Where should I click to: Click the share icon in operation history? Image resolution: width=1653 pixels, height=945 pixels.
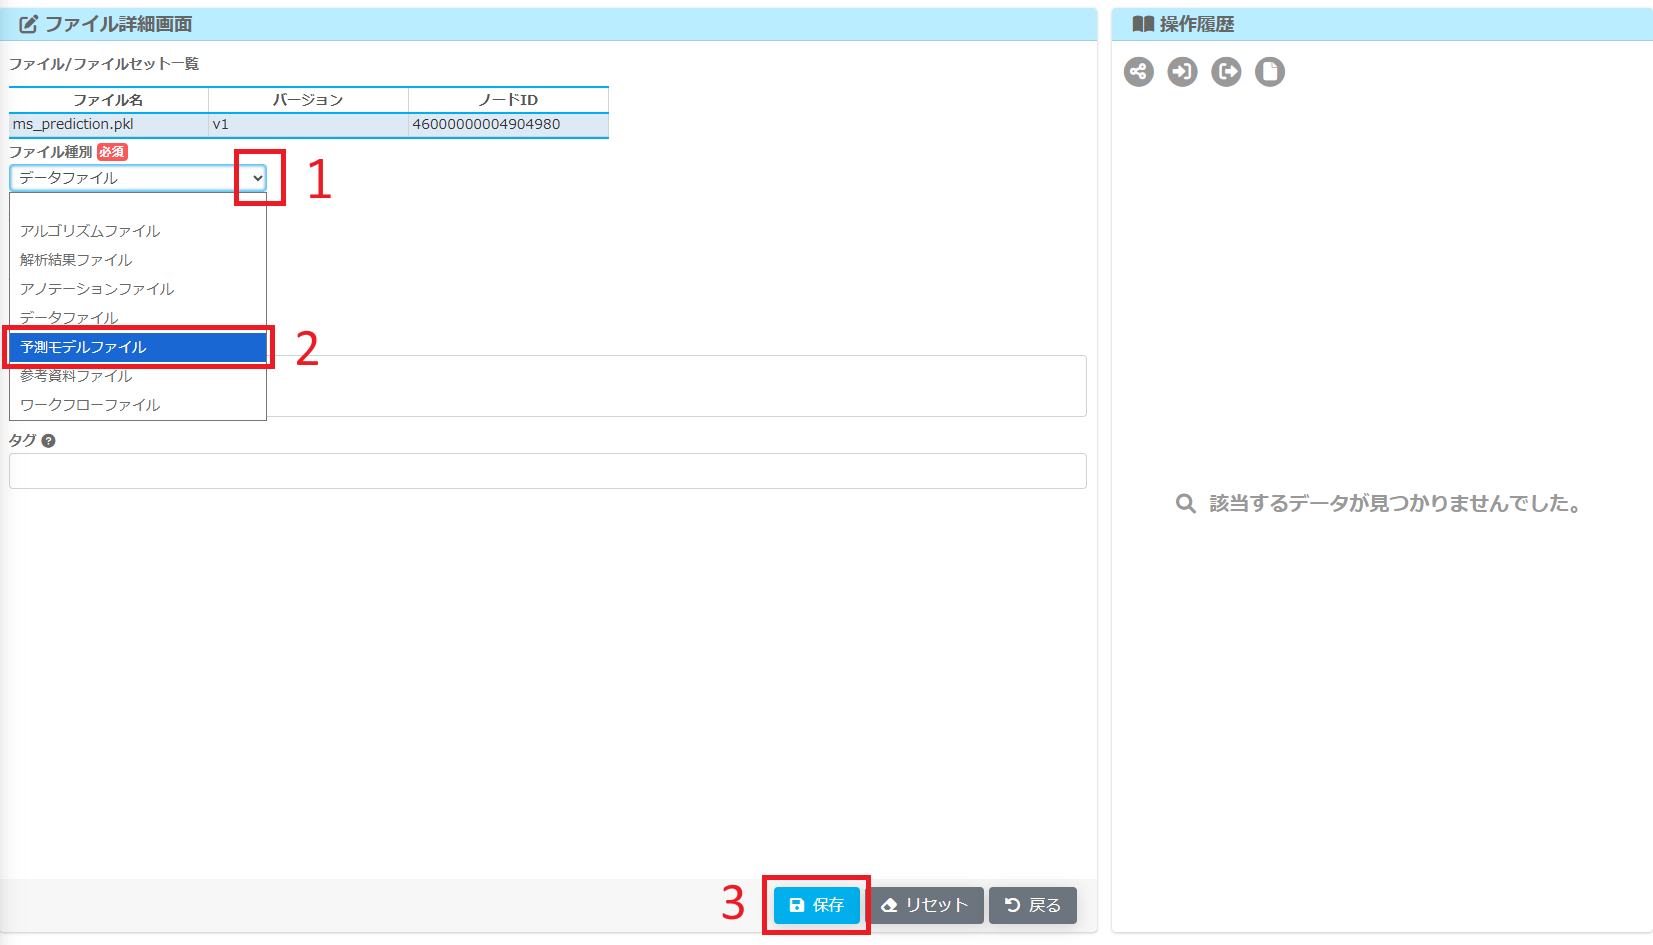pos(1138,72)
